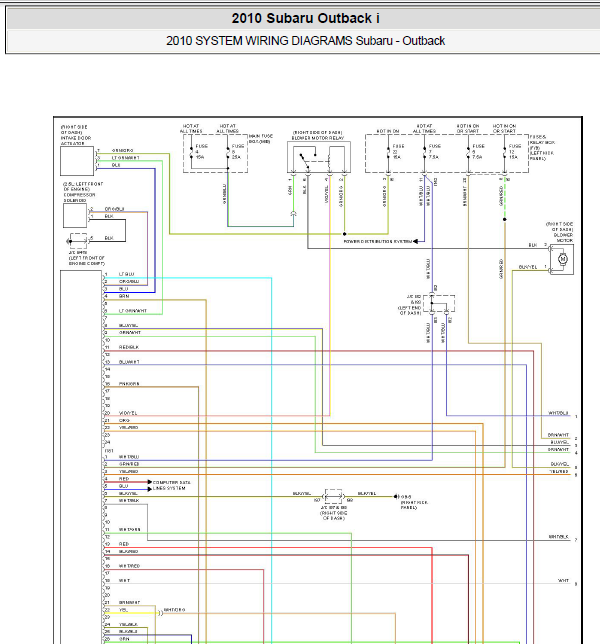Click the 'COMPUTER DATA LINES SYSTEM' label
600x644 pixels.
pos(171,485)
